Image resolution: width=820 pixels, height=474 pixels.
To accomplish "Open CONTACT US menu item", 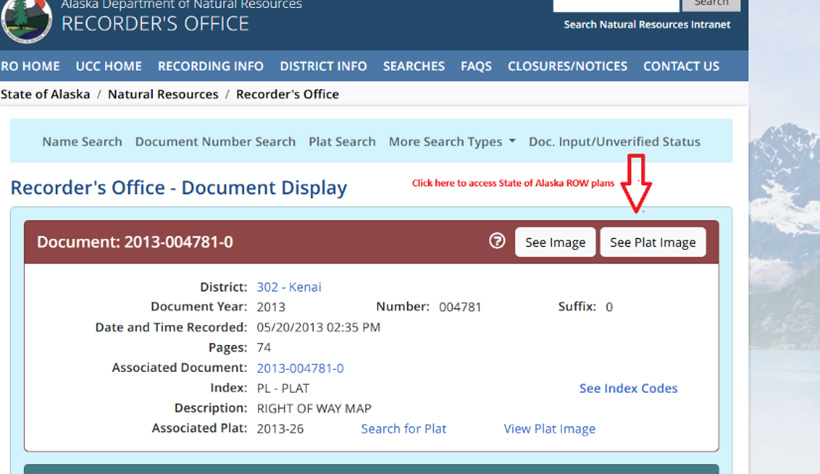I will click(681, 66).
